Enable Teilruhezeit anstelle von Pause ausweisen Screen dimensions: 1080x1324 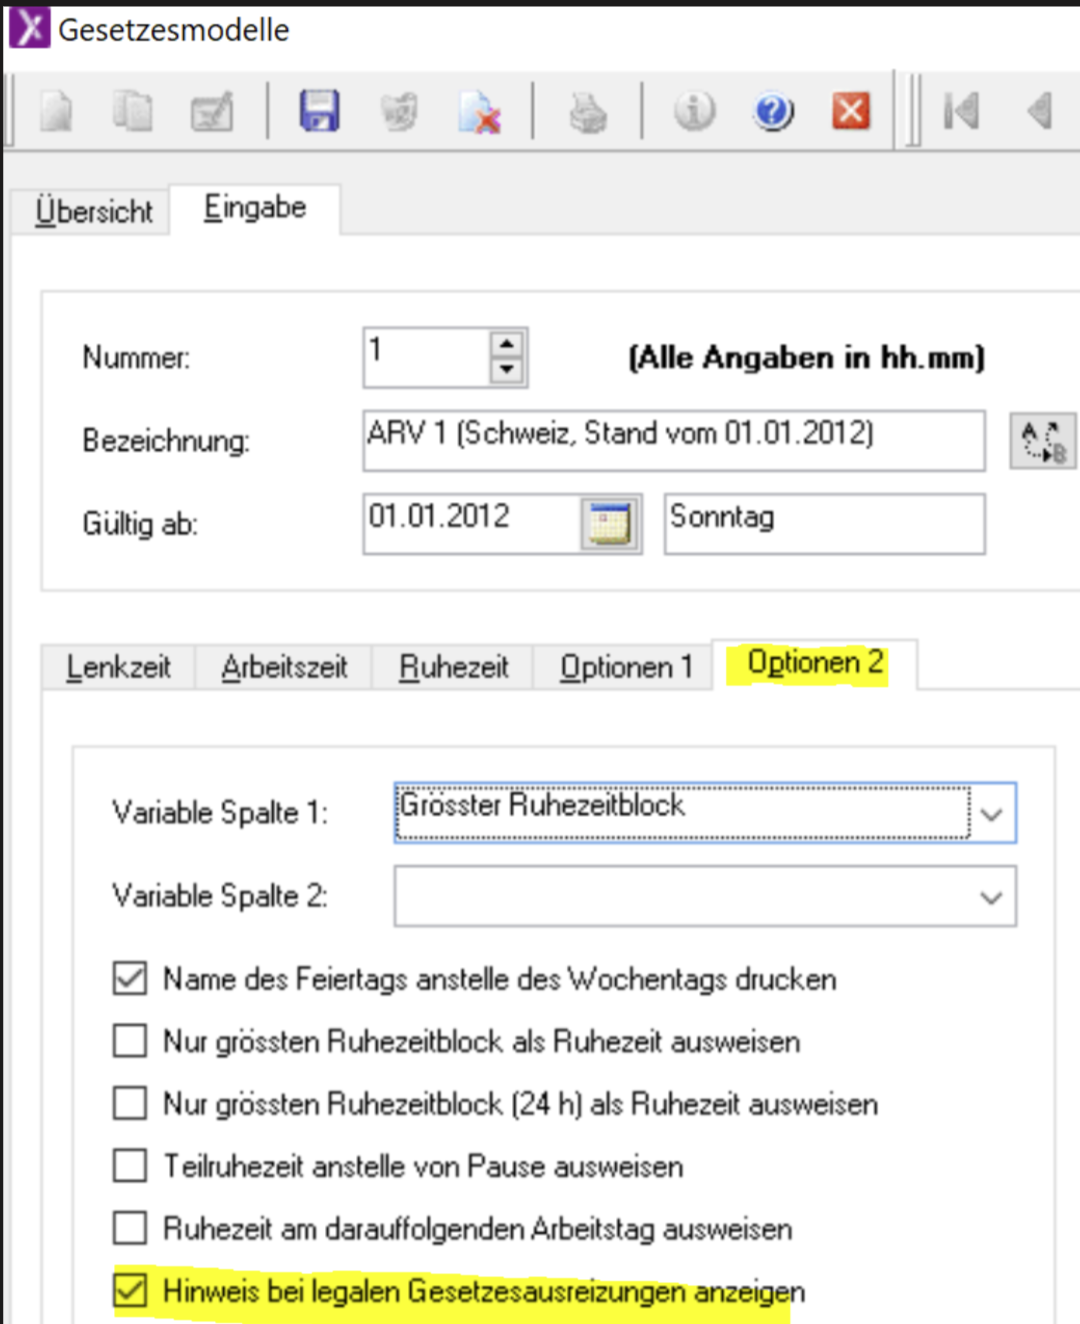click(130, 1165)
